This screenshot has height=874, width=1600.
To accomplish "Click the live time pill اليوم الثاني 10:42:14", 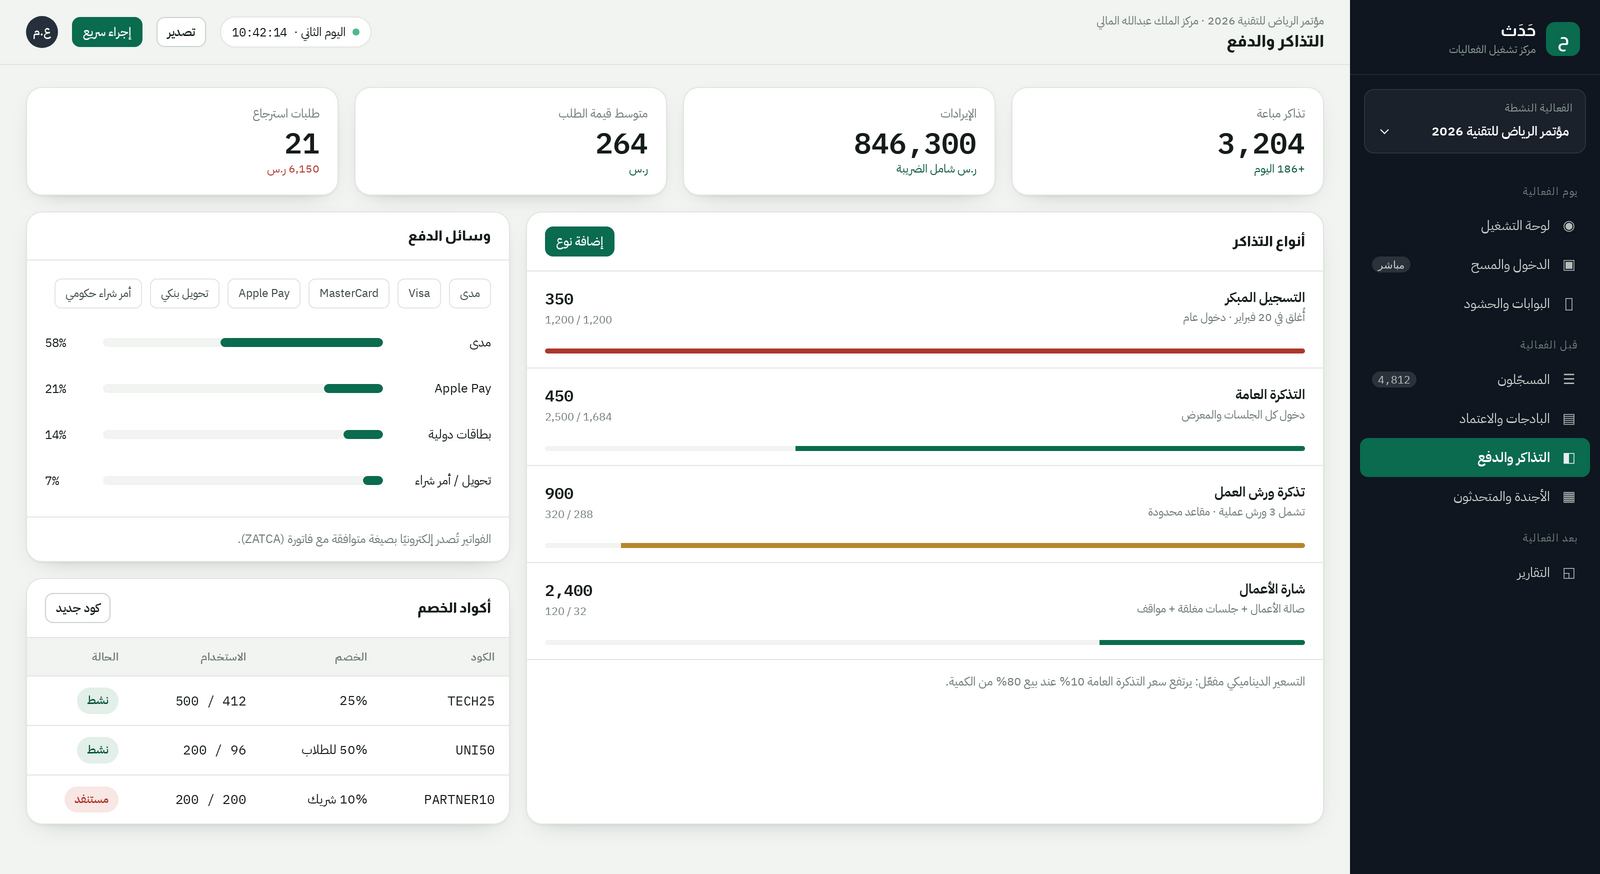I will pos(295,32).
